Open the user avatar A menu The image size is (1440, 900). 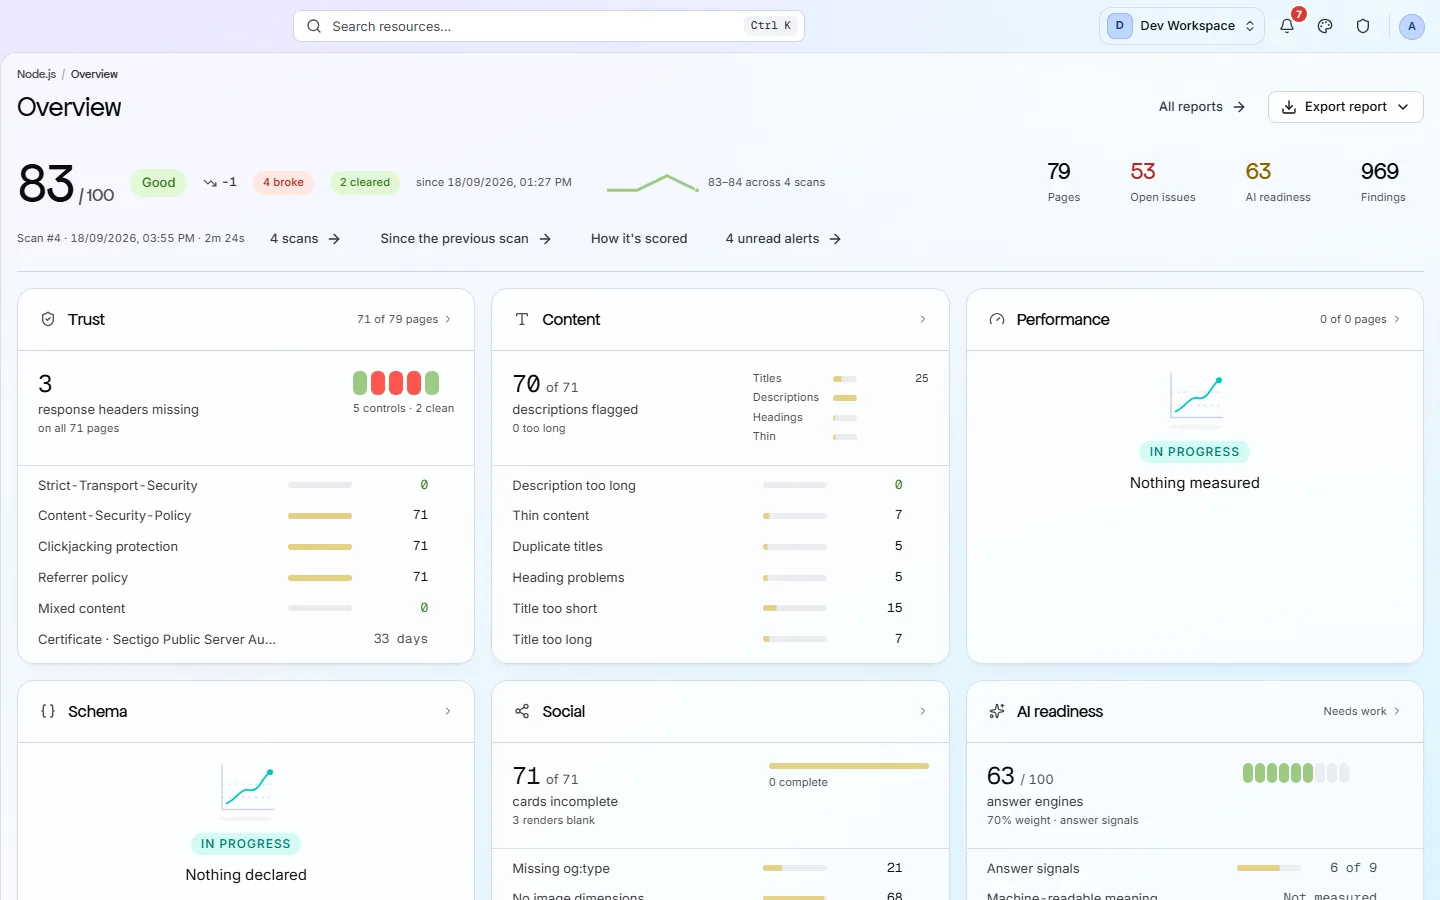pos(1411,26)
